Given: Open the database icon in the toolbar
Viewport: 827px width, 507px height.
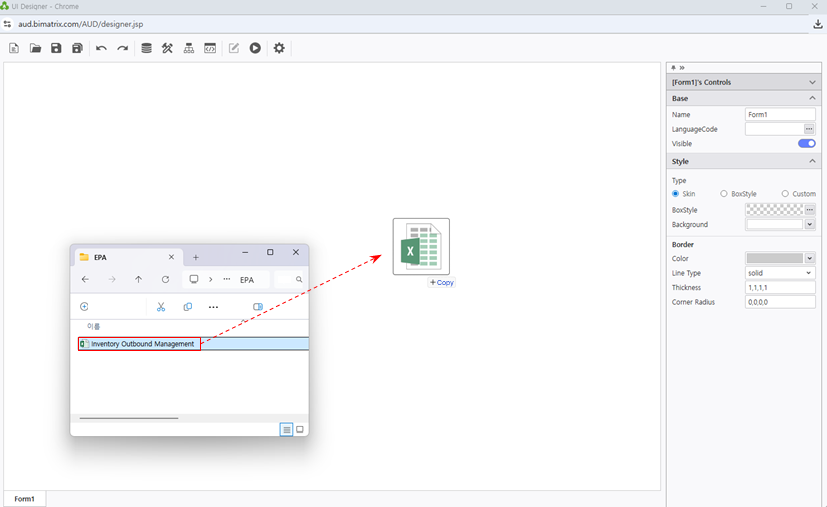Looking at the screenshot, I should point(146,48).
